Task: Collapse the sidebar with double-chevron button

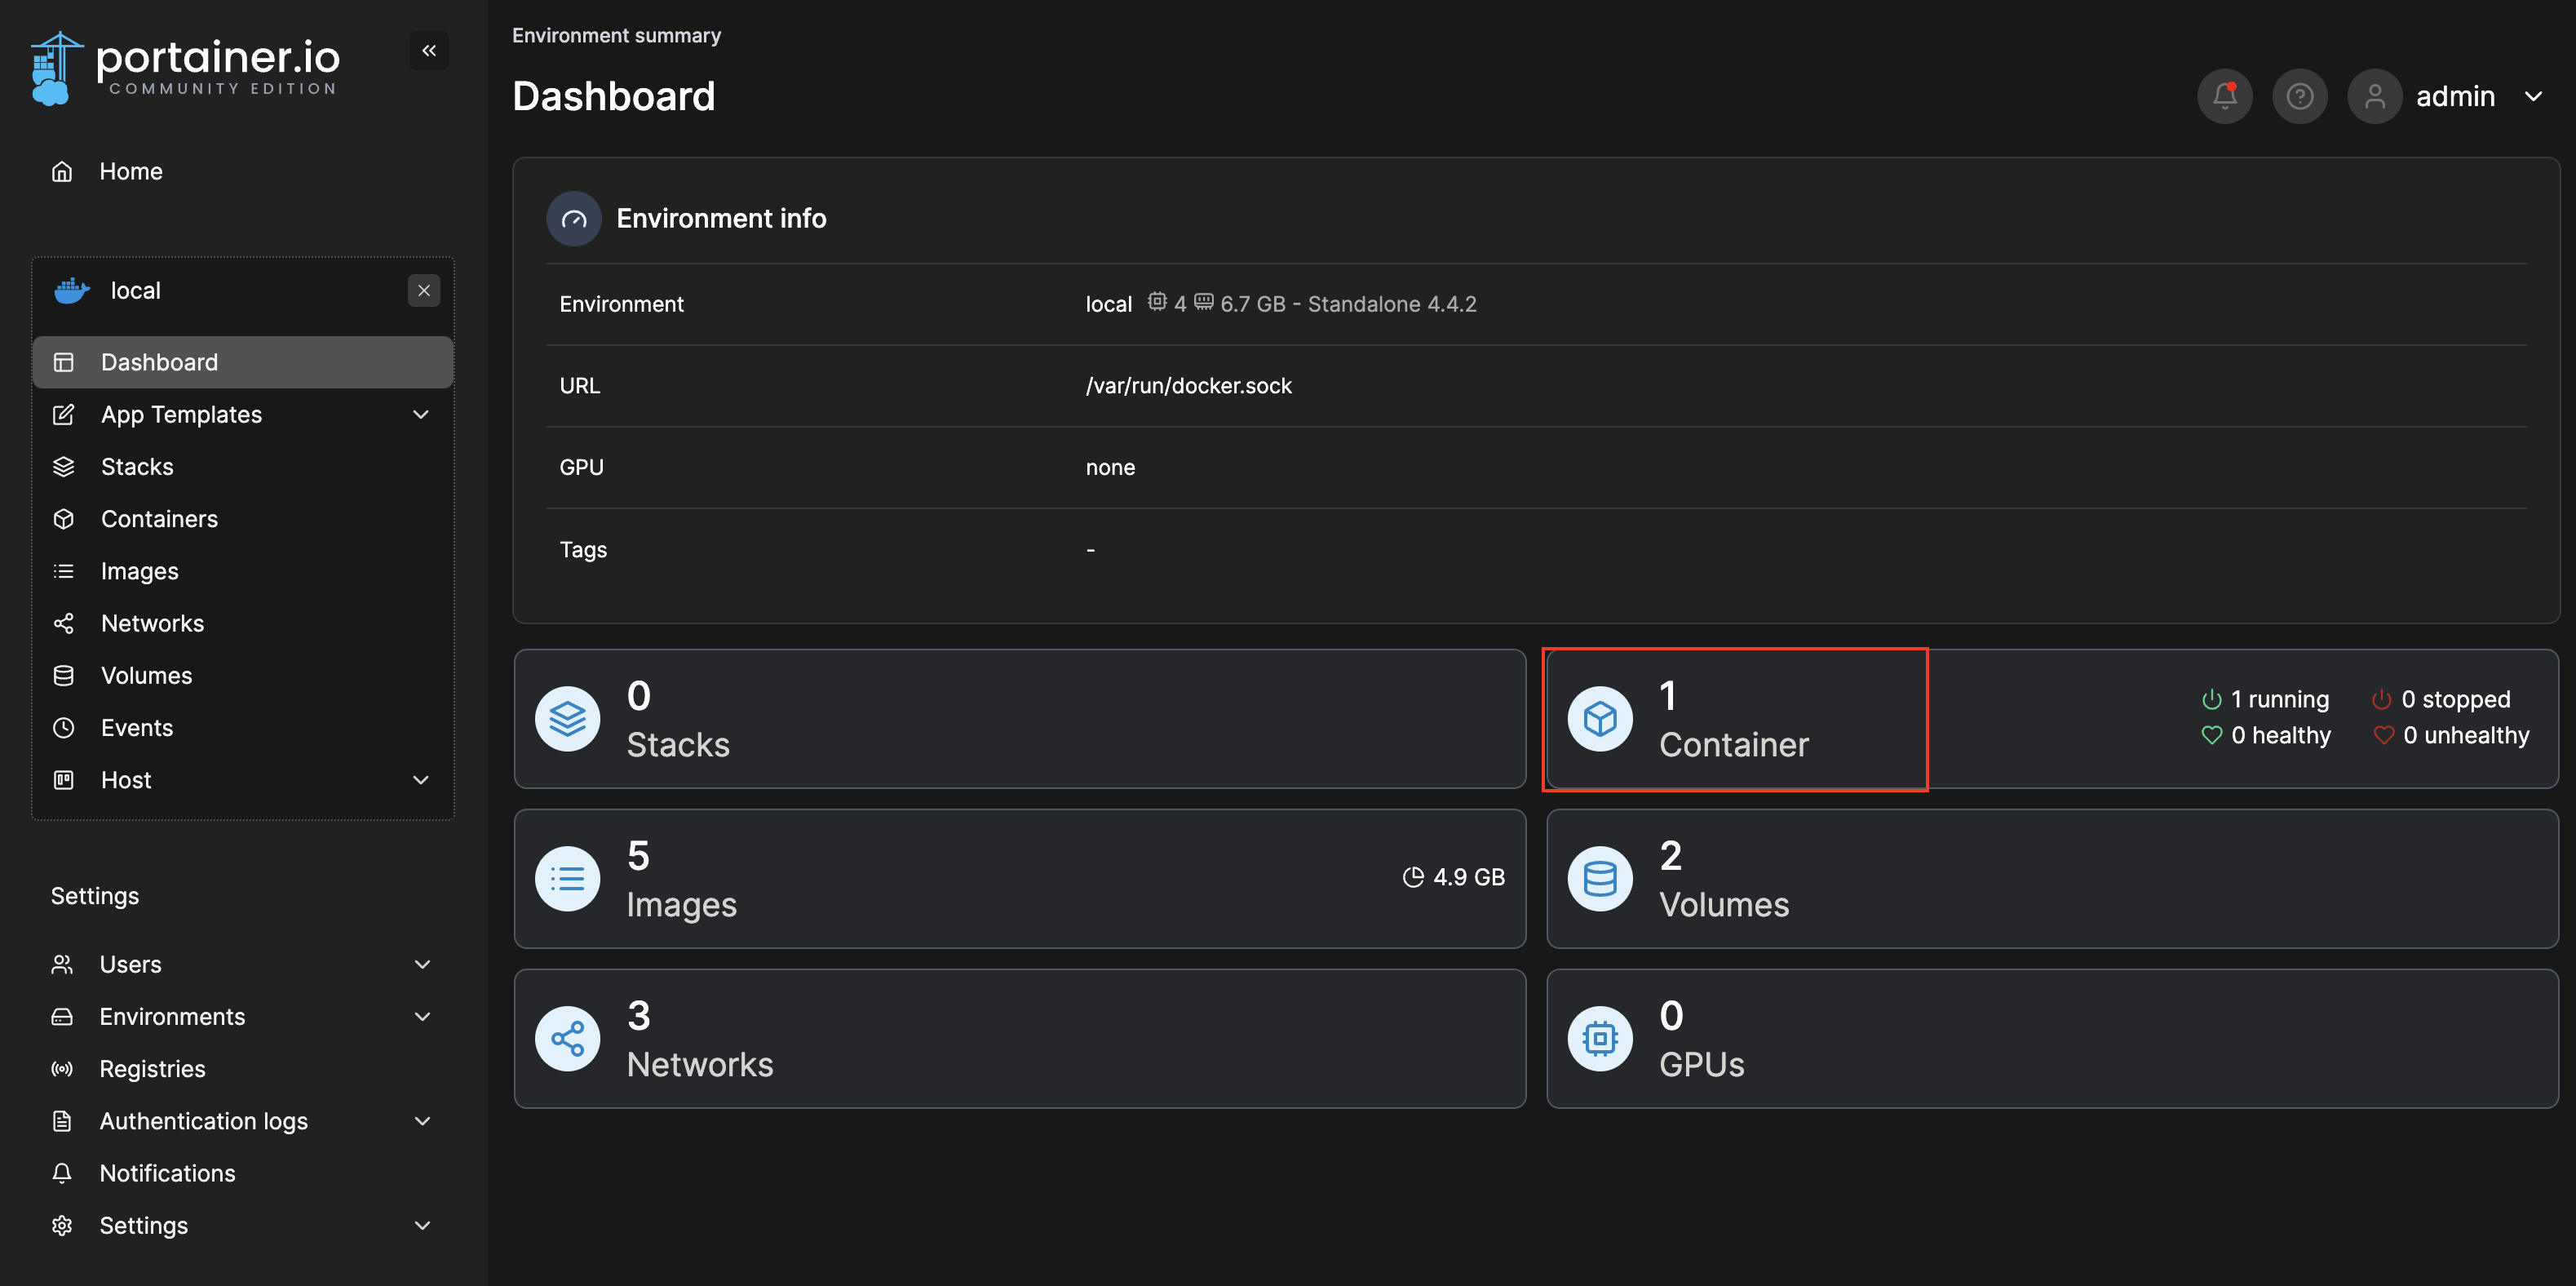Action: click(x=429, y=51)
